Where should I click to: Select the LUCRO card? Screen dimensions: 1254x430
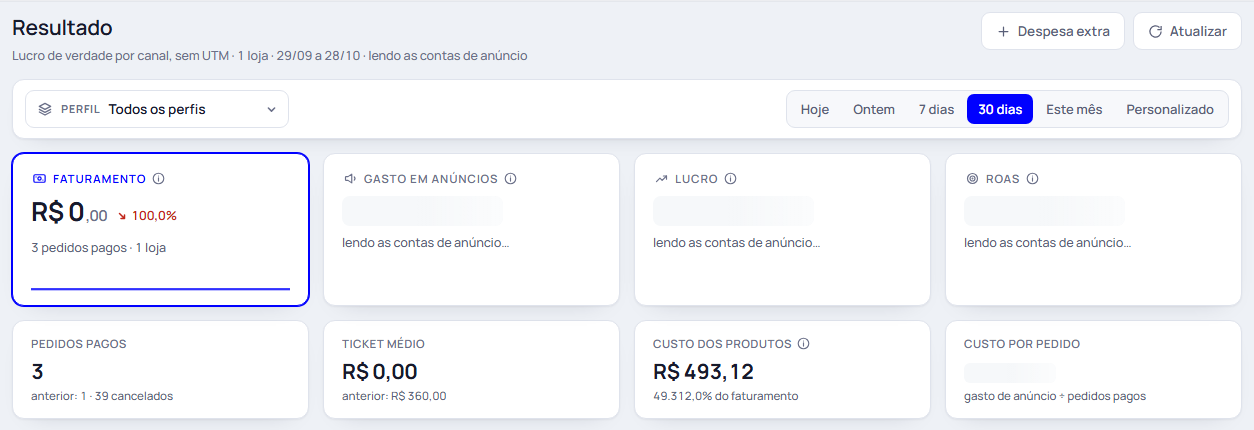782,229
